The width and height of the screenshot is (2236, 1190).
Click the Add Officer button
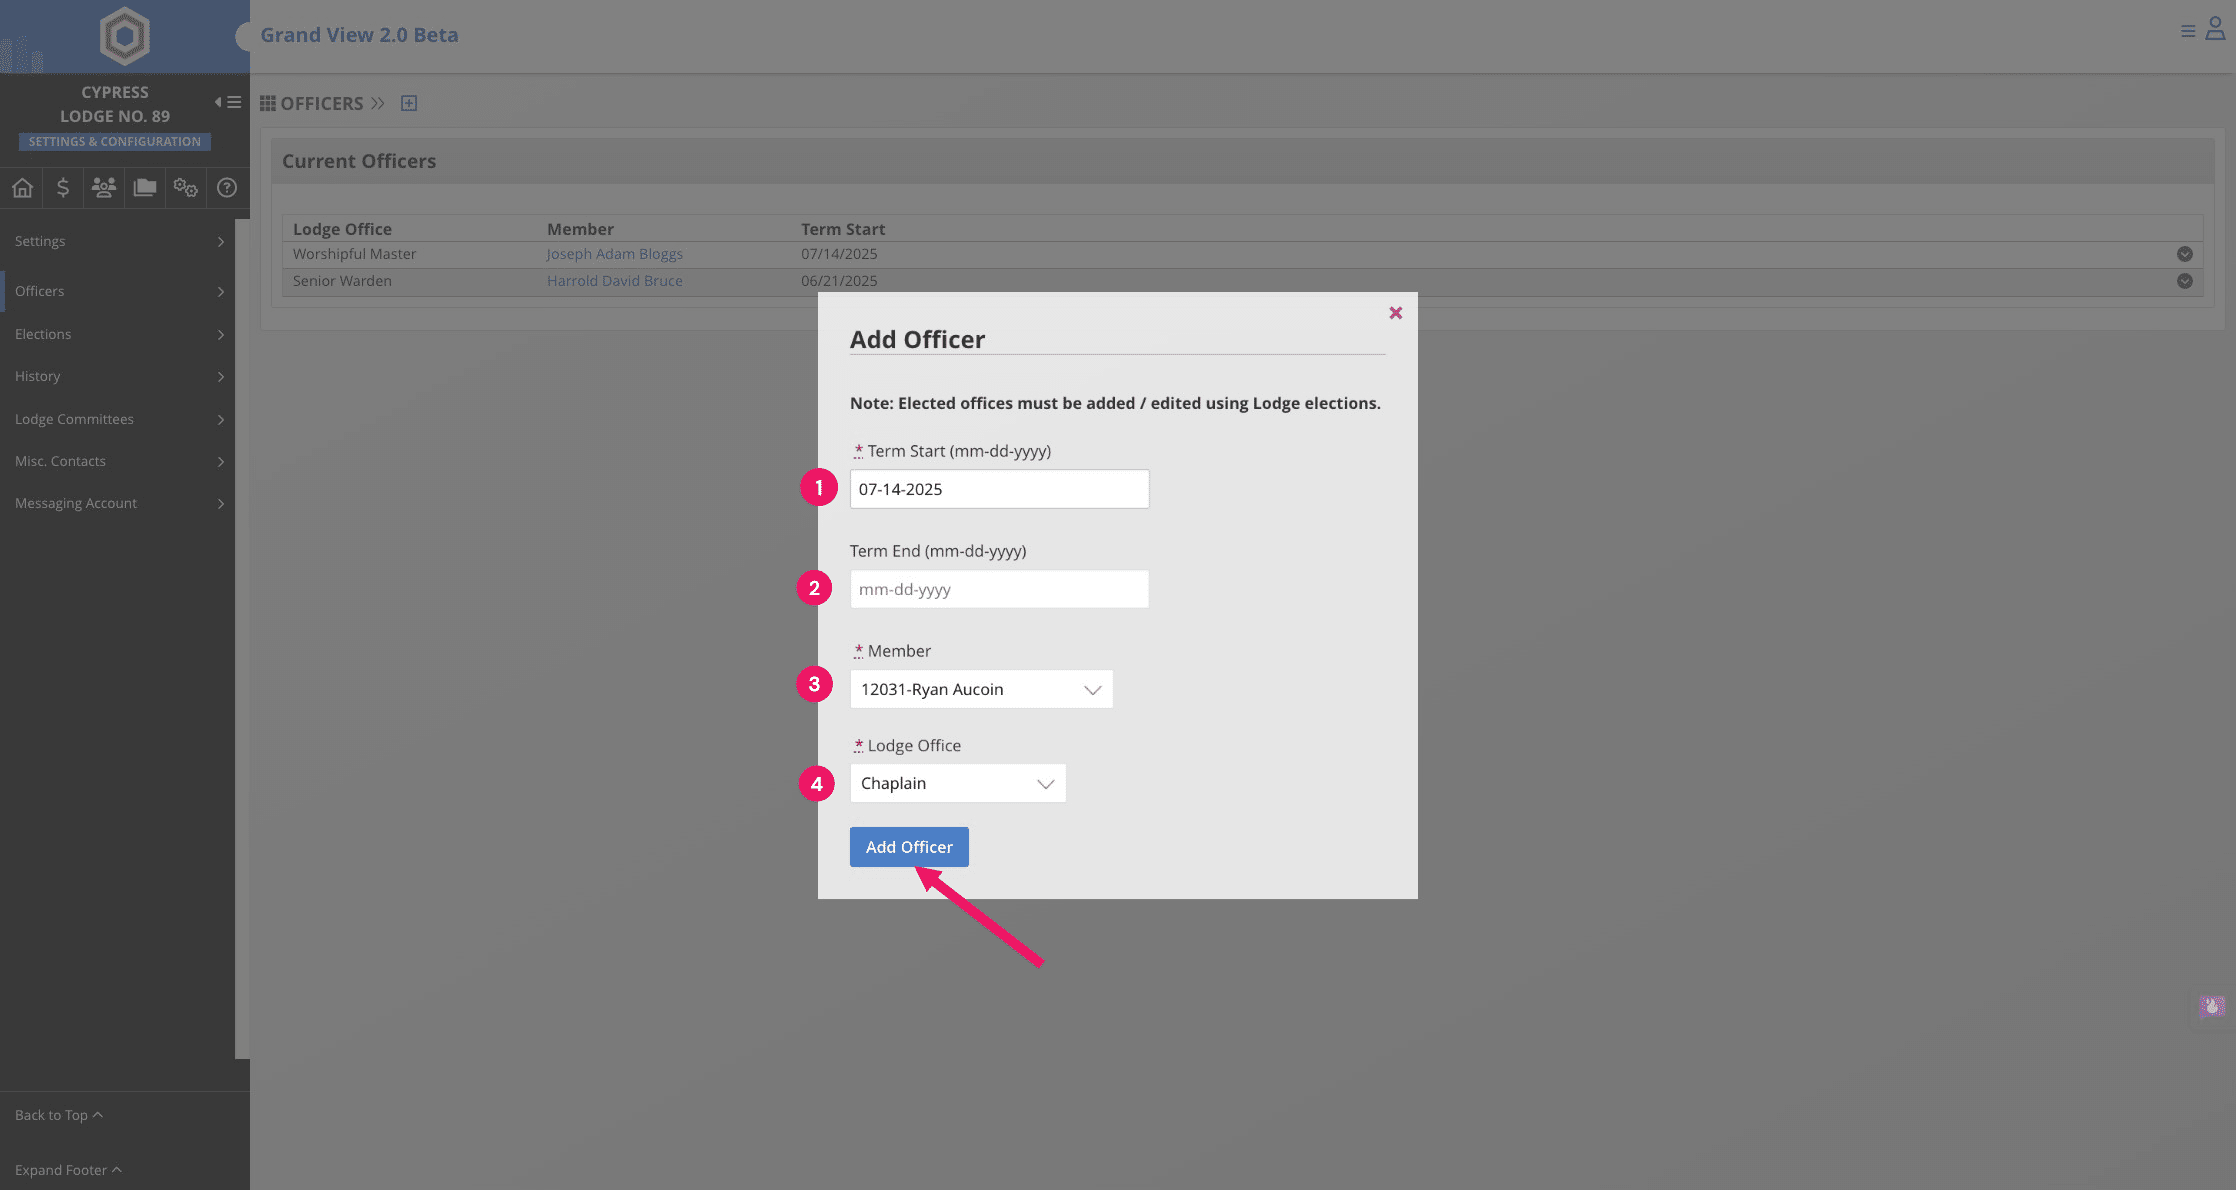(909, 847)
